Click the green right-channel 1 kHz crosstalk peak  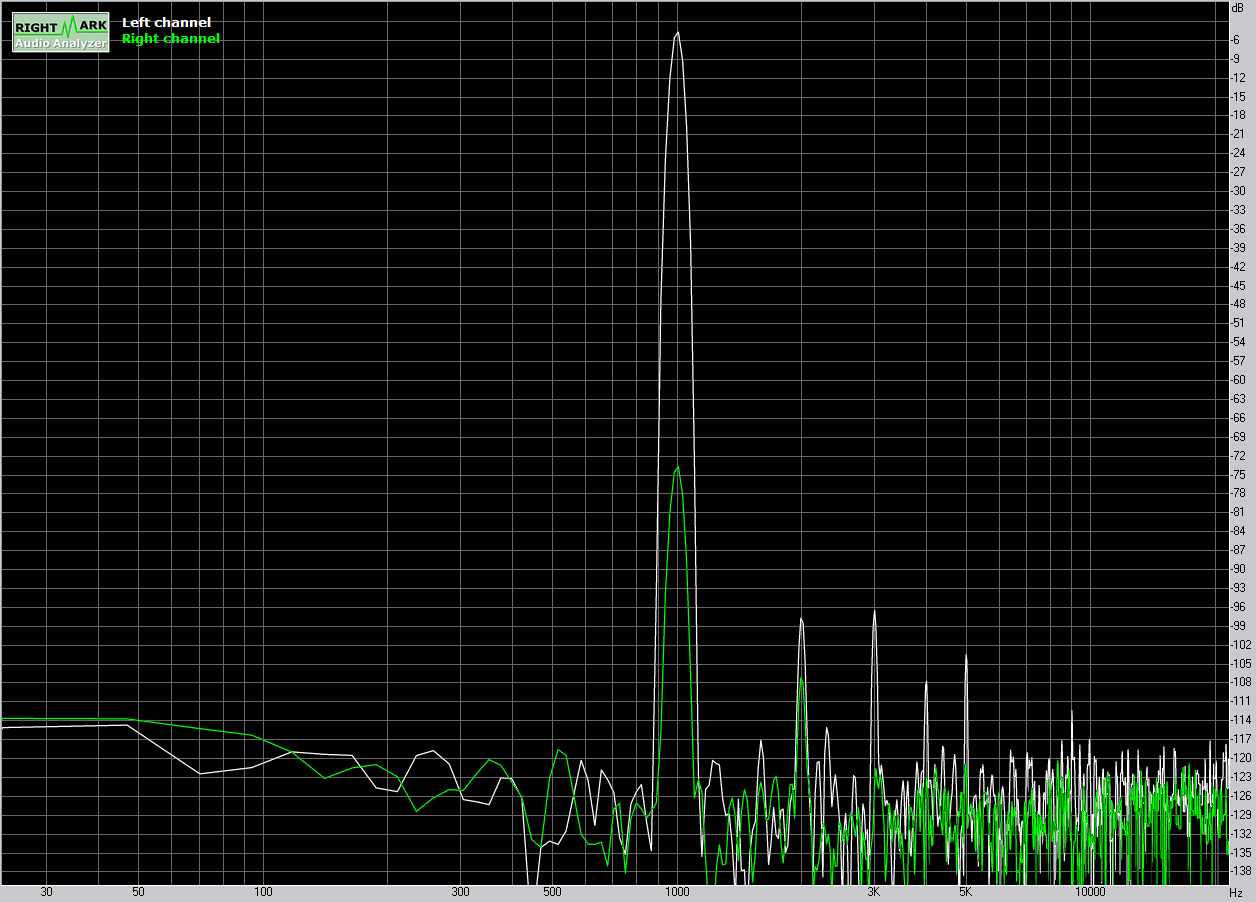678,467
